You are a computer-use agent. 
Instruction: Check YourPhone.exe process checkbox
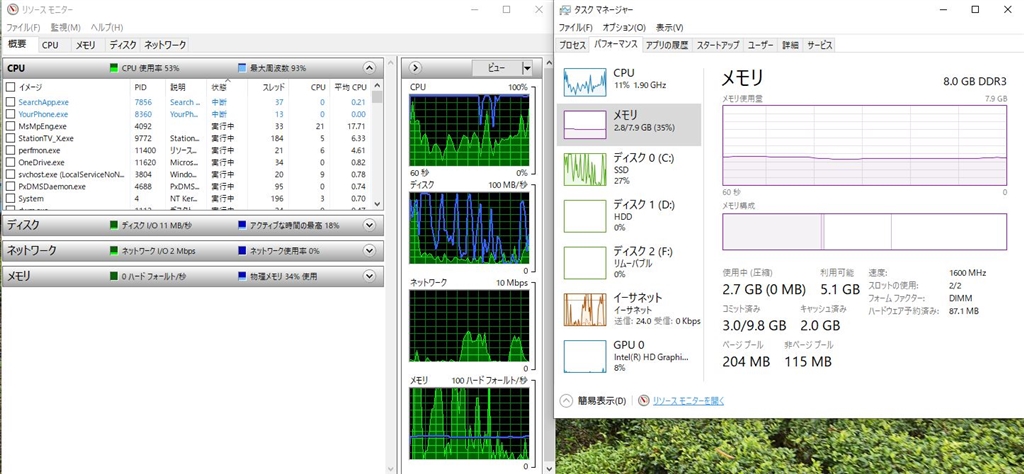(10, 114)
